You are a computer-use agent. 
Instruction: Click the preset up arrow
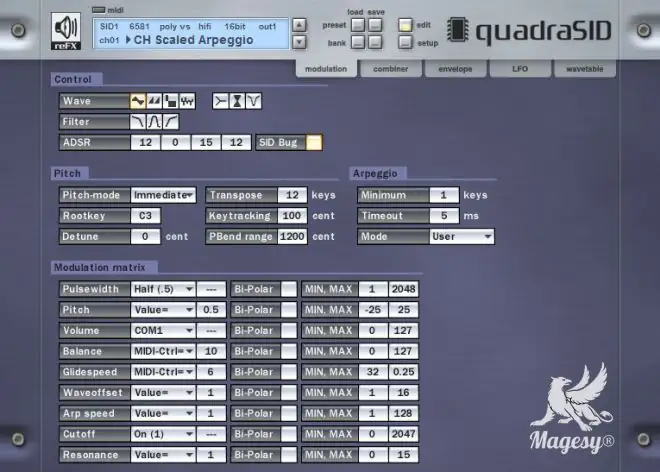coord(299,25)
